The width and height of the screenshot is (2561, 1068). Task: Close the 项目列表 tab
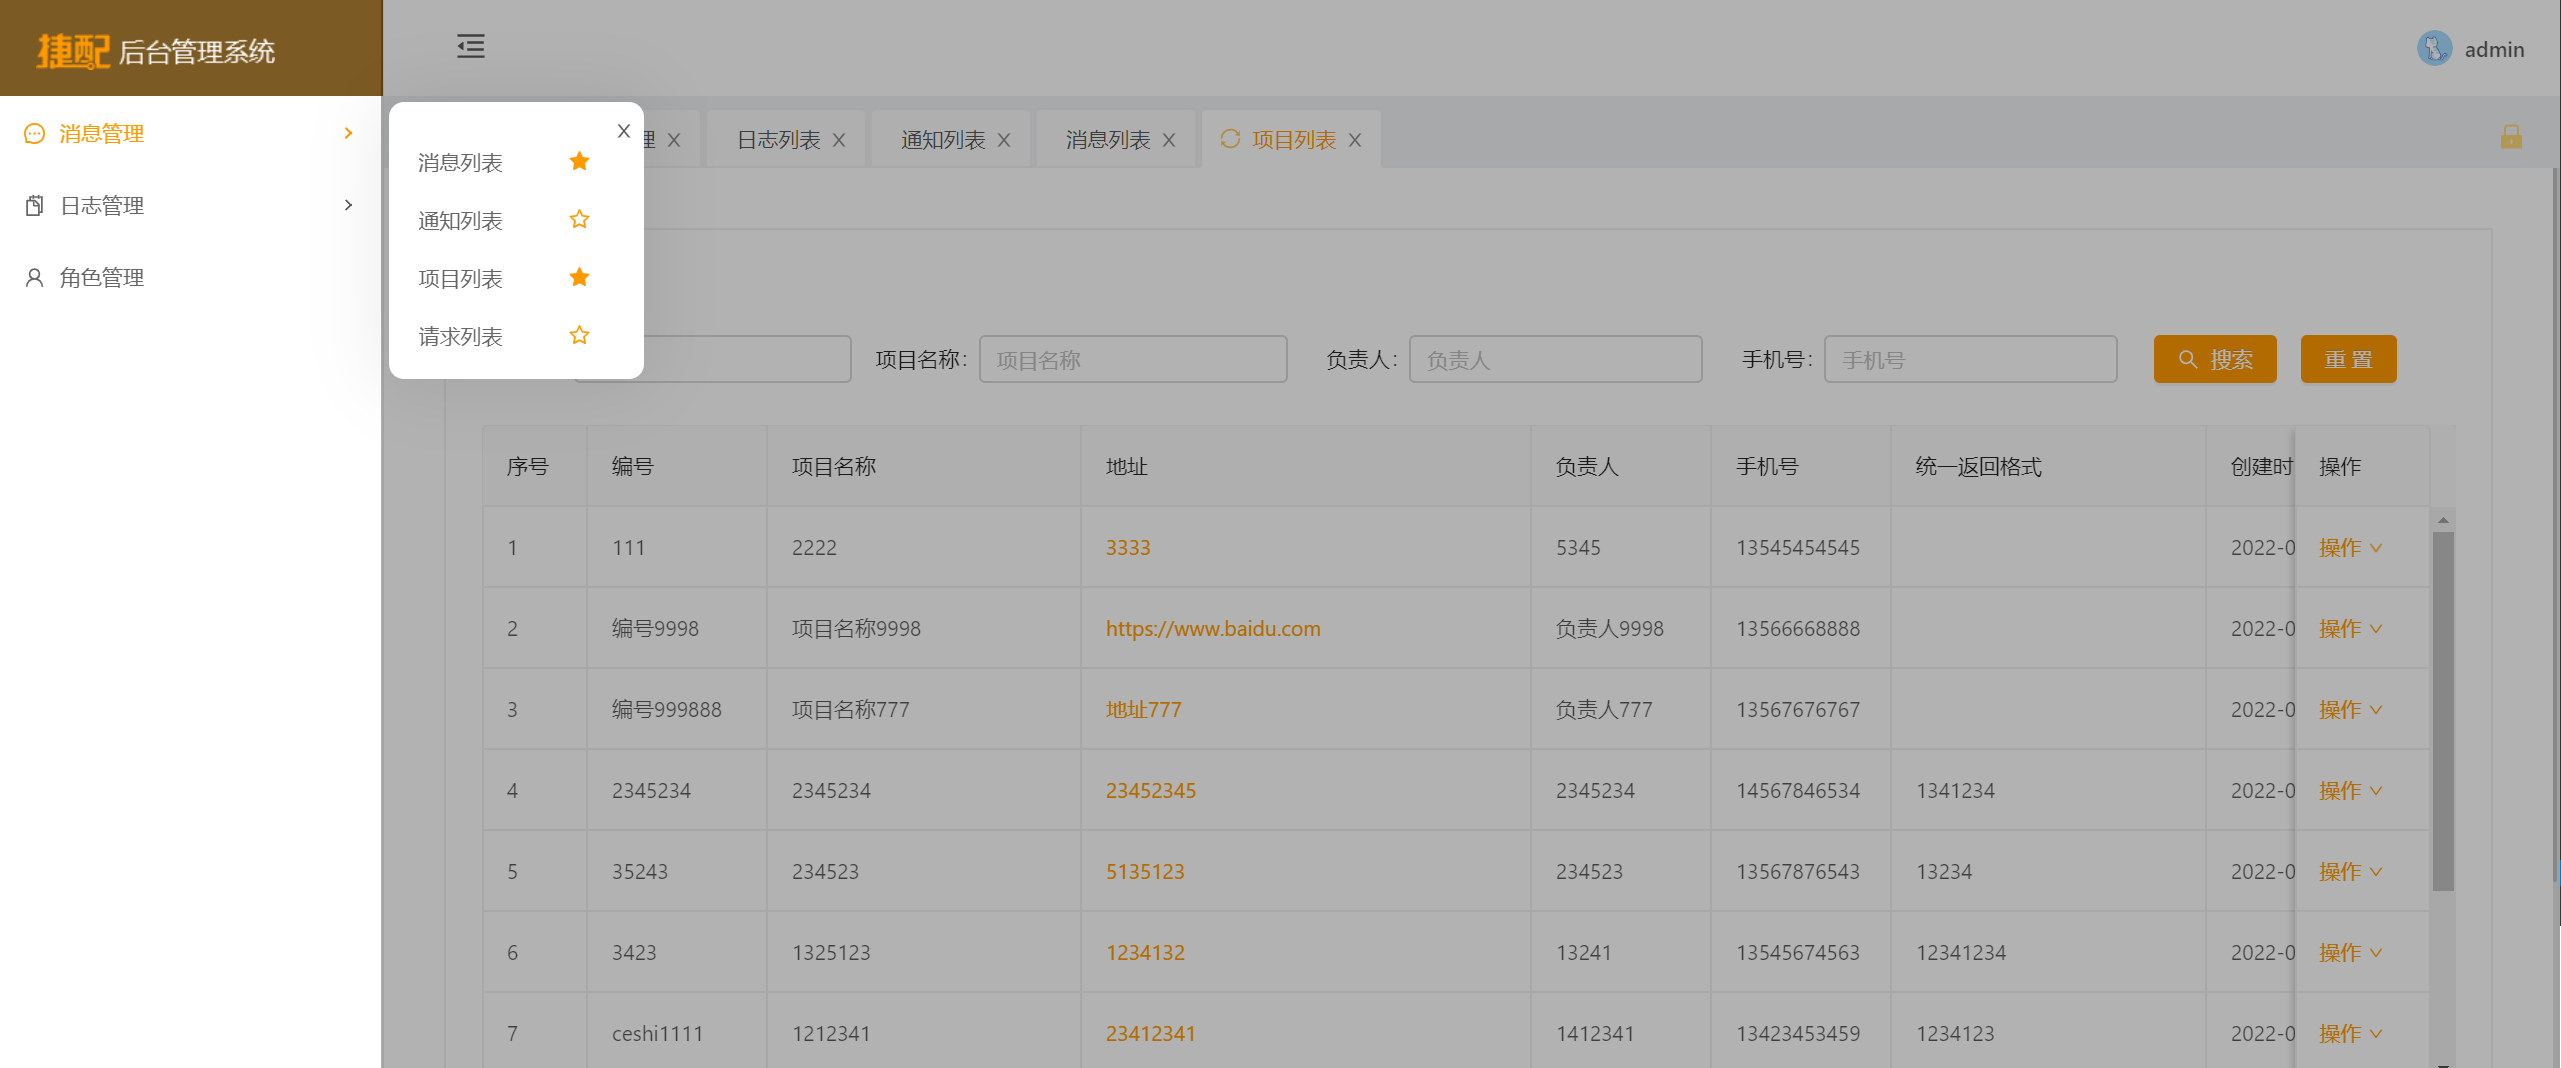(x=1355, y=140)
